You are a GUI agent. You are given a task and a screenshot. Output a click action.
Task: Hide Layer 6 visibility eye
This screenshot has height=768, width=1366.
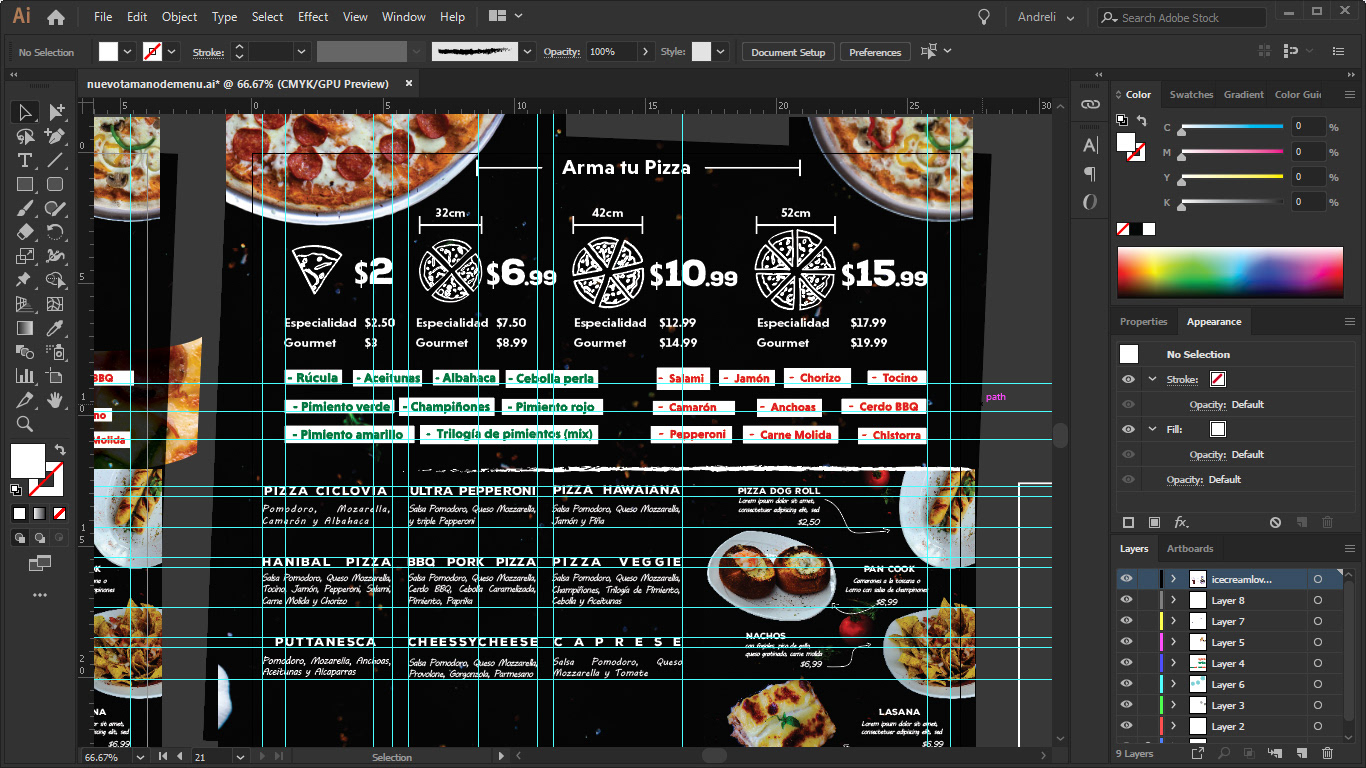click(x=1127, y=684)
